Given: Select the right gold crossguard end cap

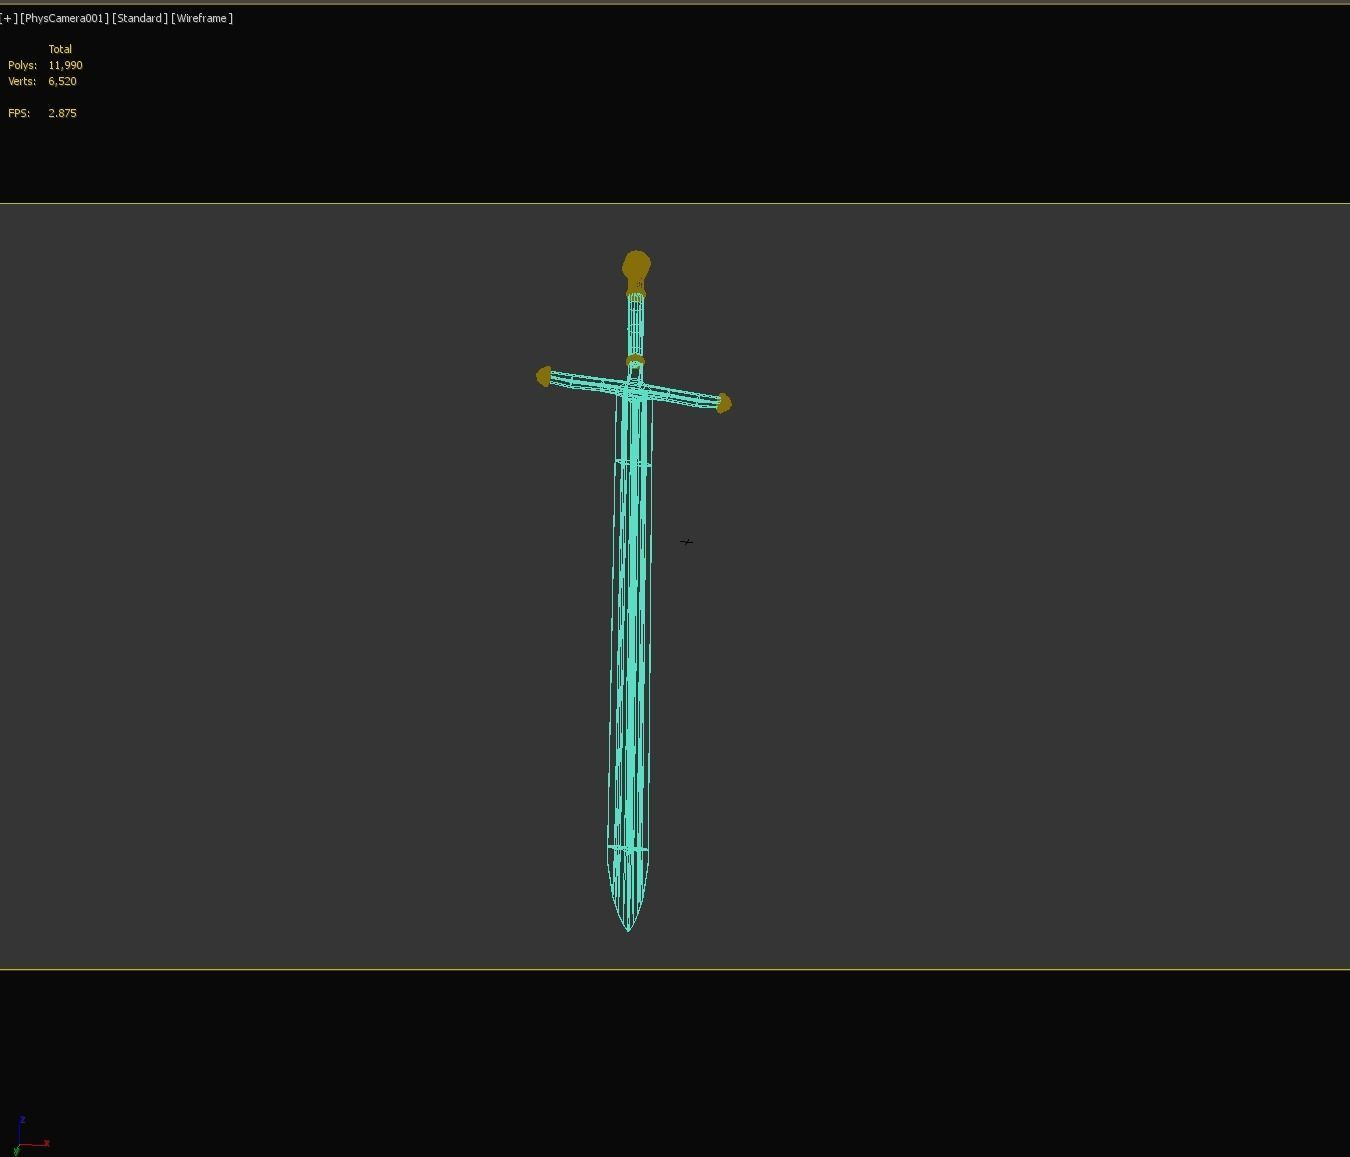Looking at the screenshot, I should [724, 403].
